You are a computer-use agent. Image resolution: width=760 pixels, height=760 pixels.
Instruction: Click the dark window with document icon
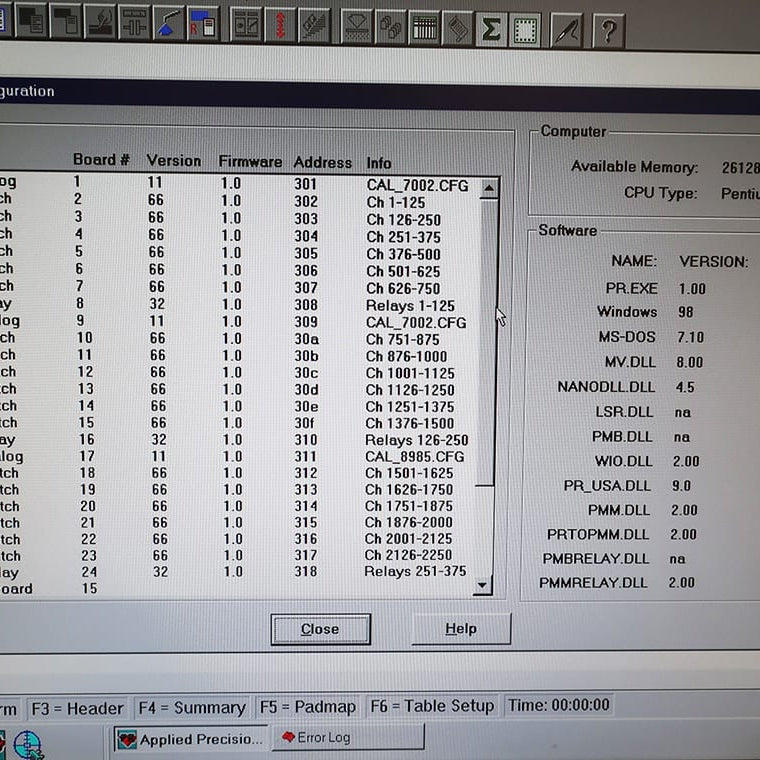point(65,20)
